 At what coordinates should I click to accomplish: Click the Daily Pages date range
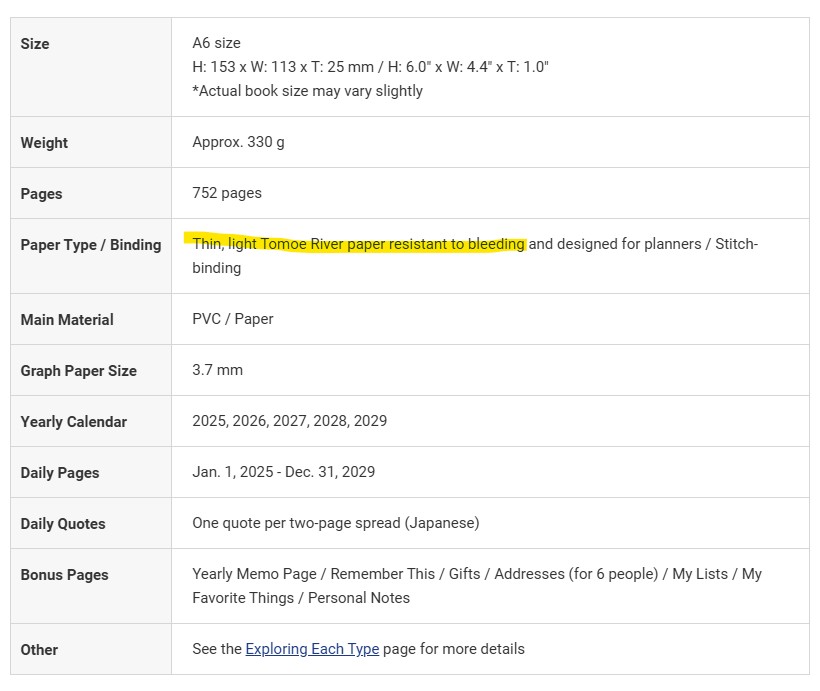click(x=283, y=472)
